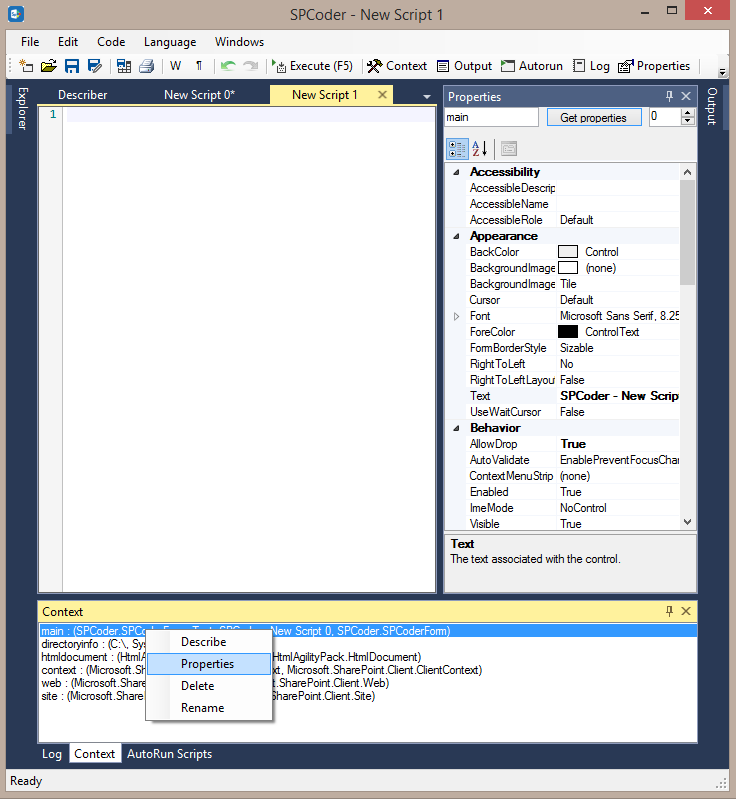The width and height of the screenshot is (736, 799).
Task: Open the Log window from the toolbar
Action: pos(591,66)
